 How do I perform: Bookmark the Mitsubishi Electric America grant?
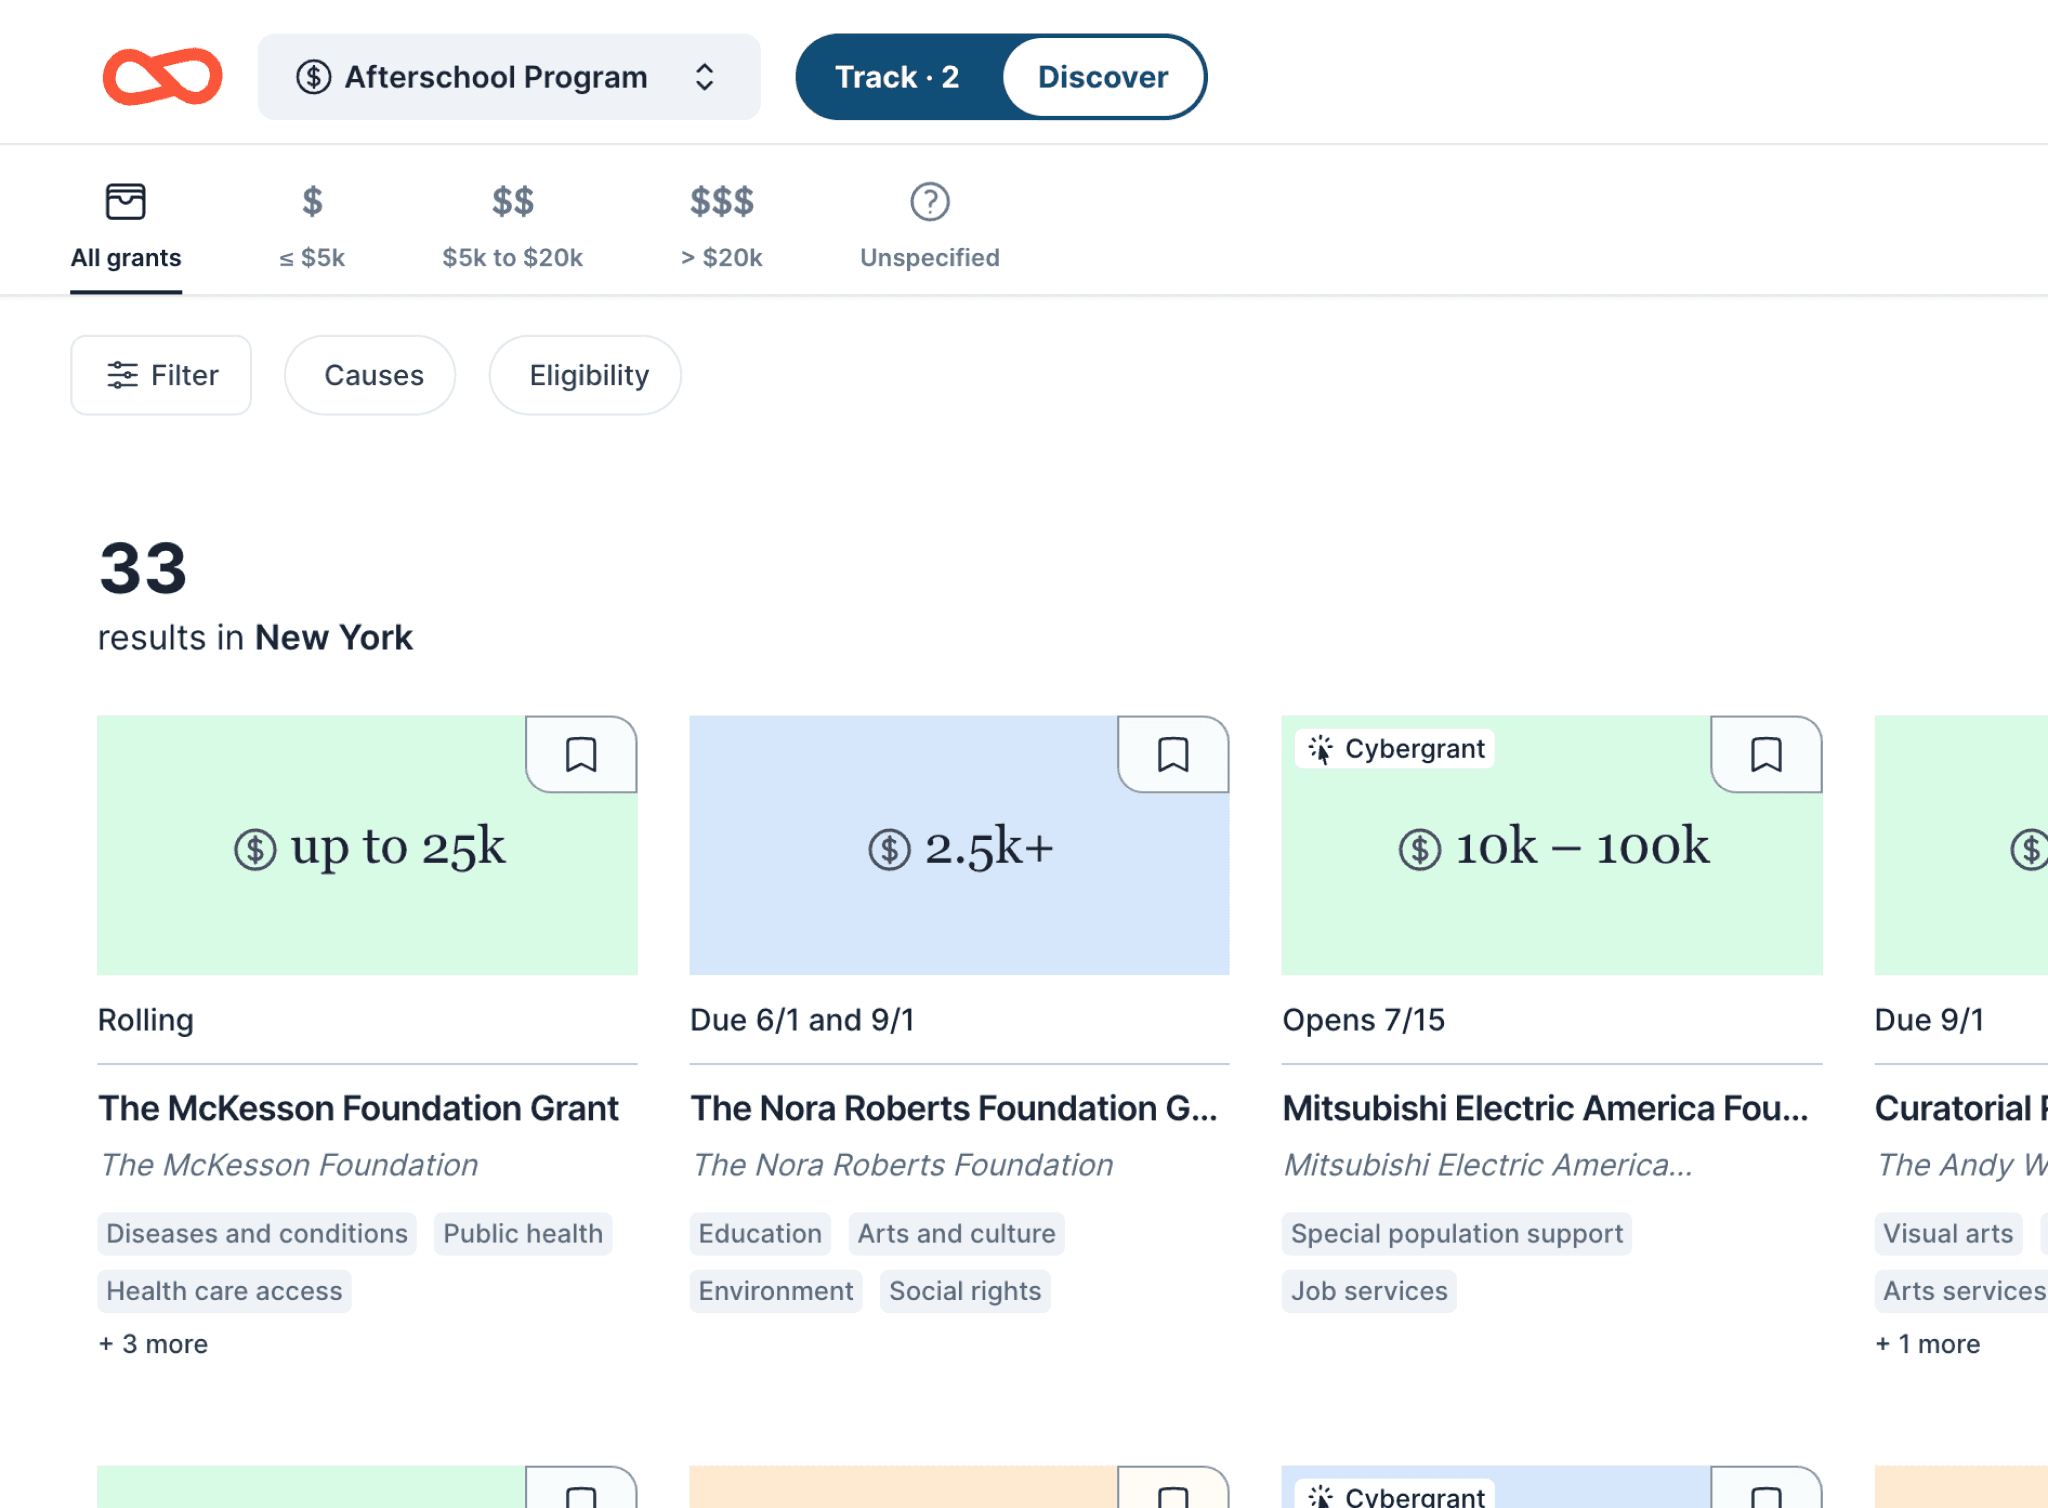point(1766,754)
